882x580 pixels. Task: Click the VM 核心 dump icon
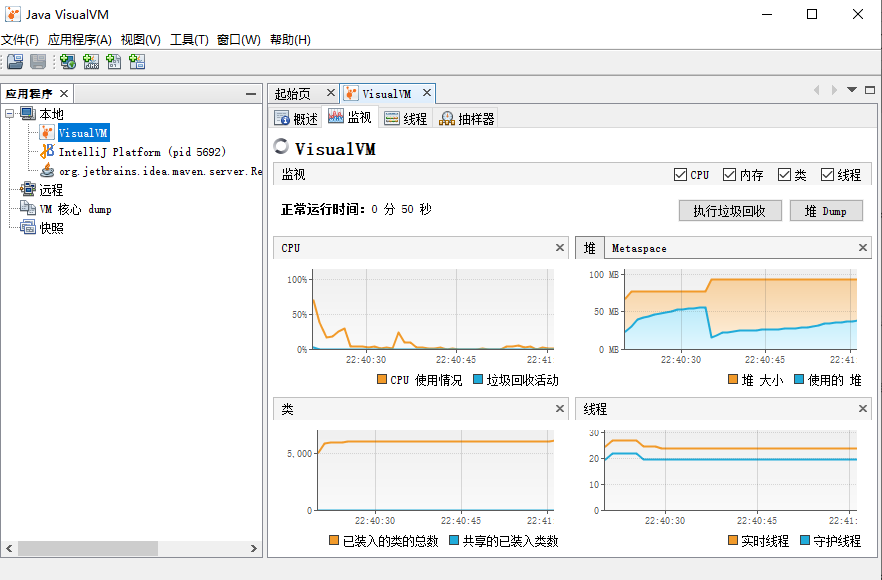pyautogui.click(x=28, y=208)
